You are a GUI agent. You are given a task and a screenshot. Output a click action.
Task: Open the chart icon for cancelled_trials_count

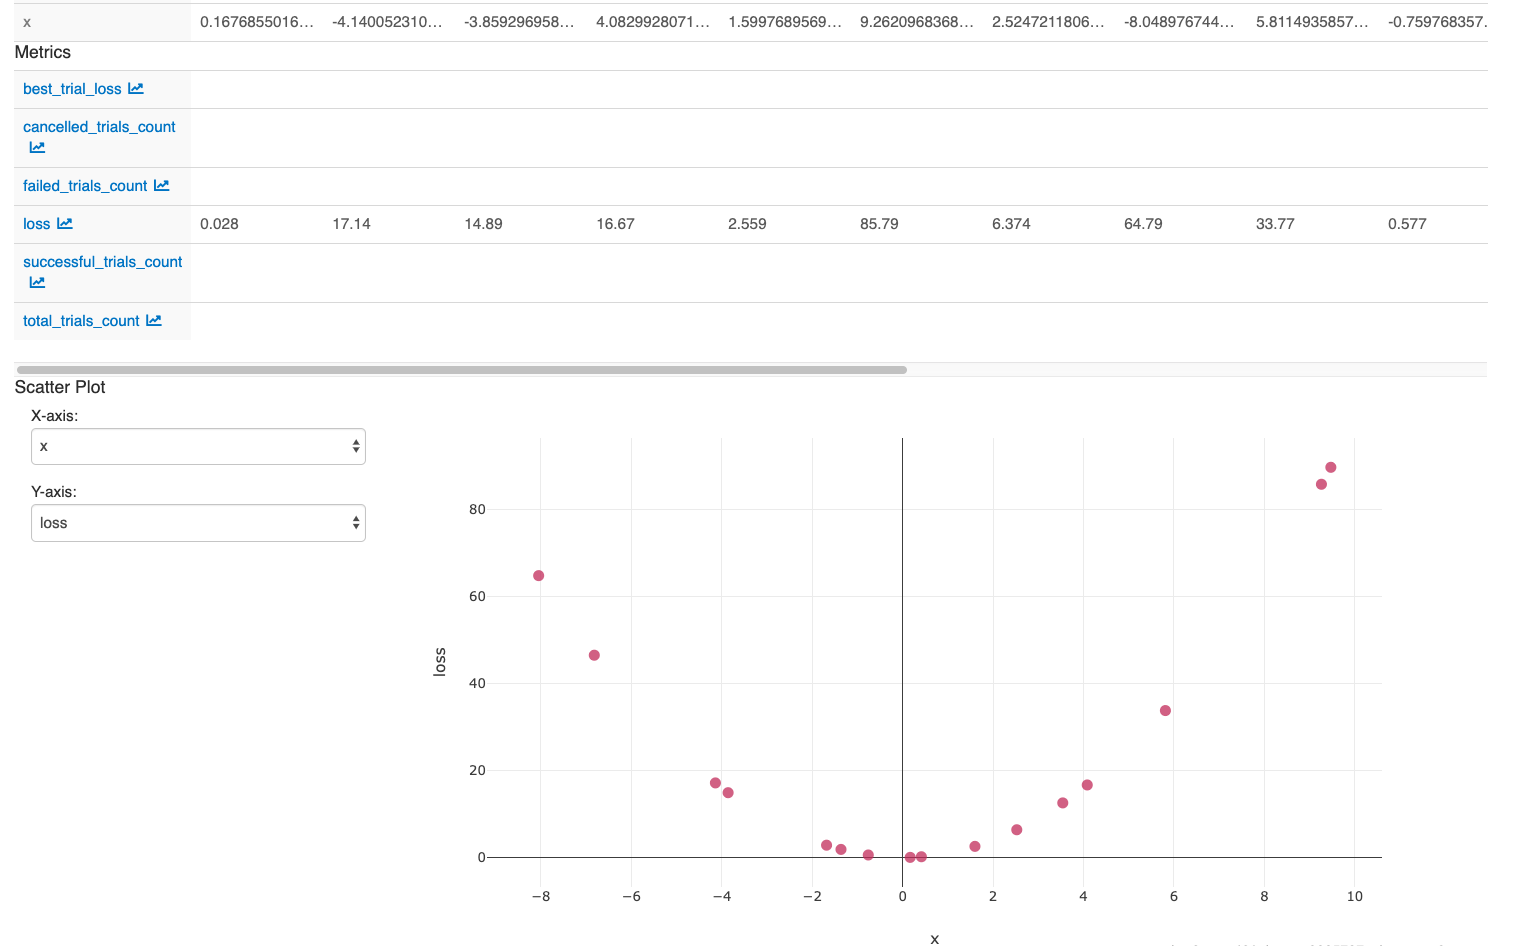point(36,147)
